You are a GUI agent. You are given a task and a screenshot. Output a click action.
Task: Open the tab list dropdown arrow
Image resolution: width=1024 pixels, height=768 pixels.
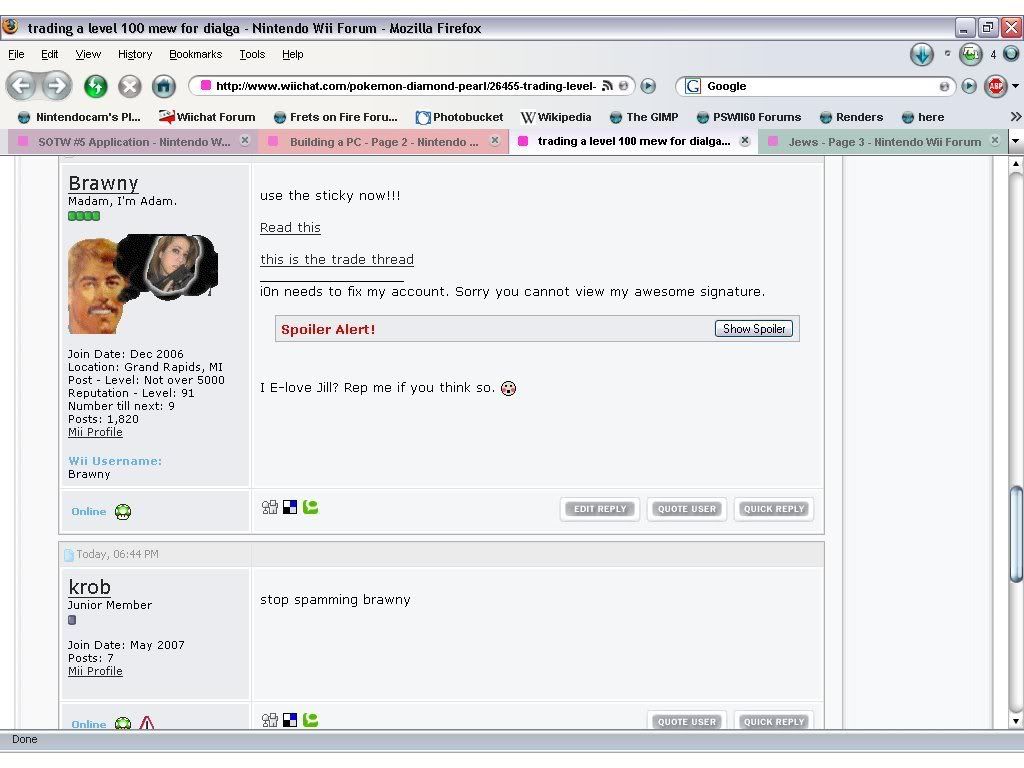1016,141
